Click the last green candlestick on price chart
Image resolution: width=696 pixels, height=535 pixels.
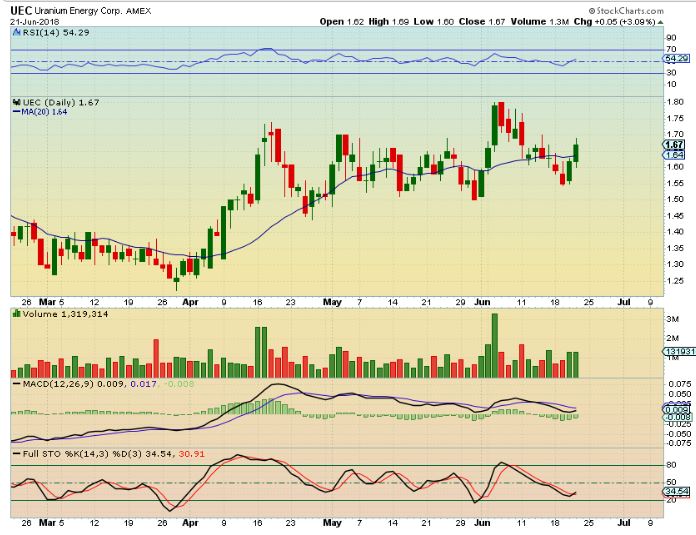(x=576, y=153)
